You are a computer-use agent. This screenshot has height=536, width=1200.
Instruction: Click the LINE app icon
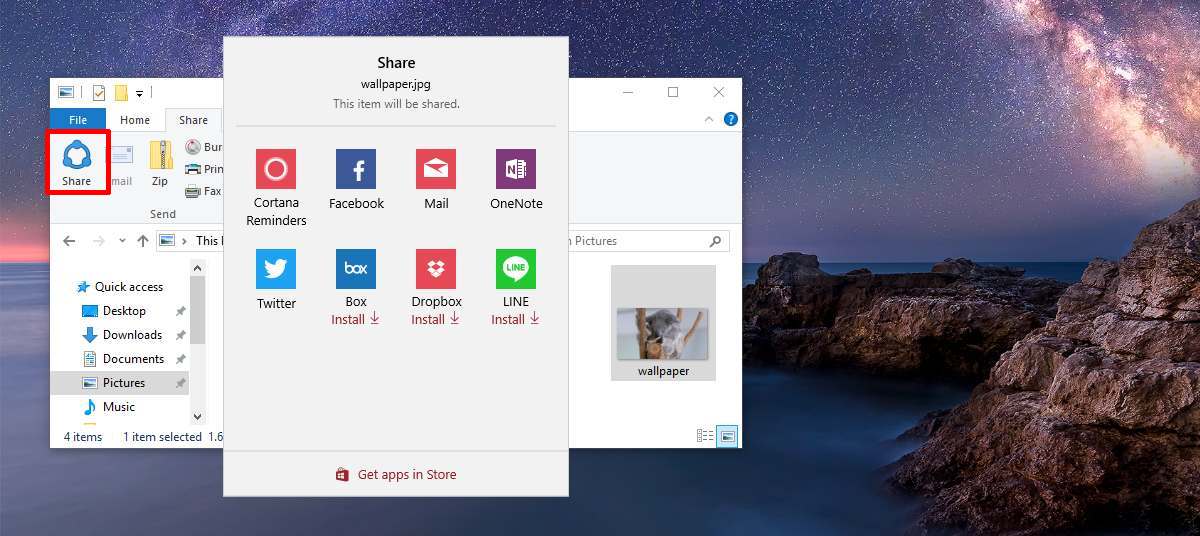(516, 269)
